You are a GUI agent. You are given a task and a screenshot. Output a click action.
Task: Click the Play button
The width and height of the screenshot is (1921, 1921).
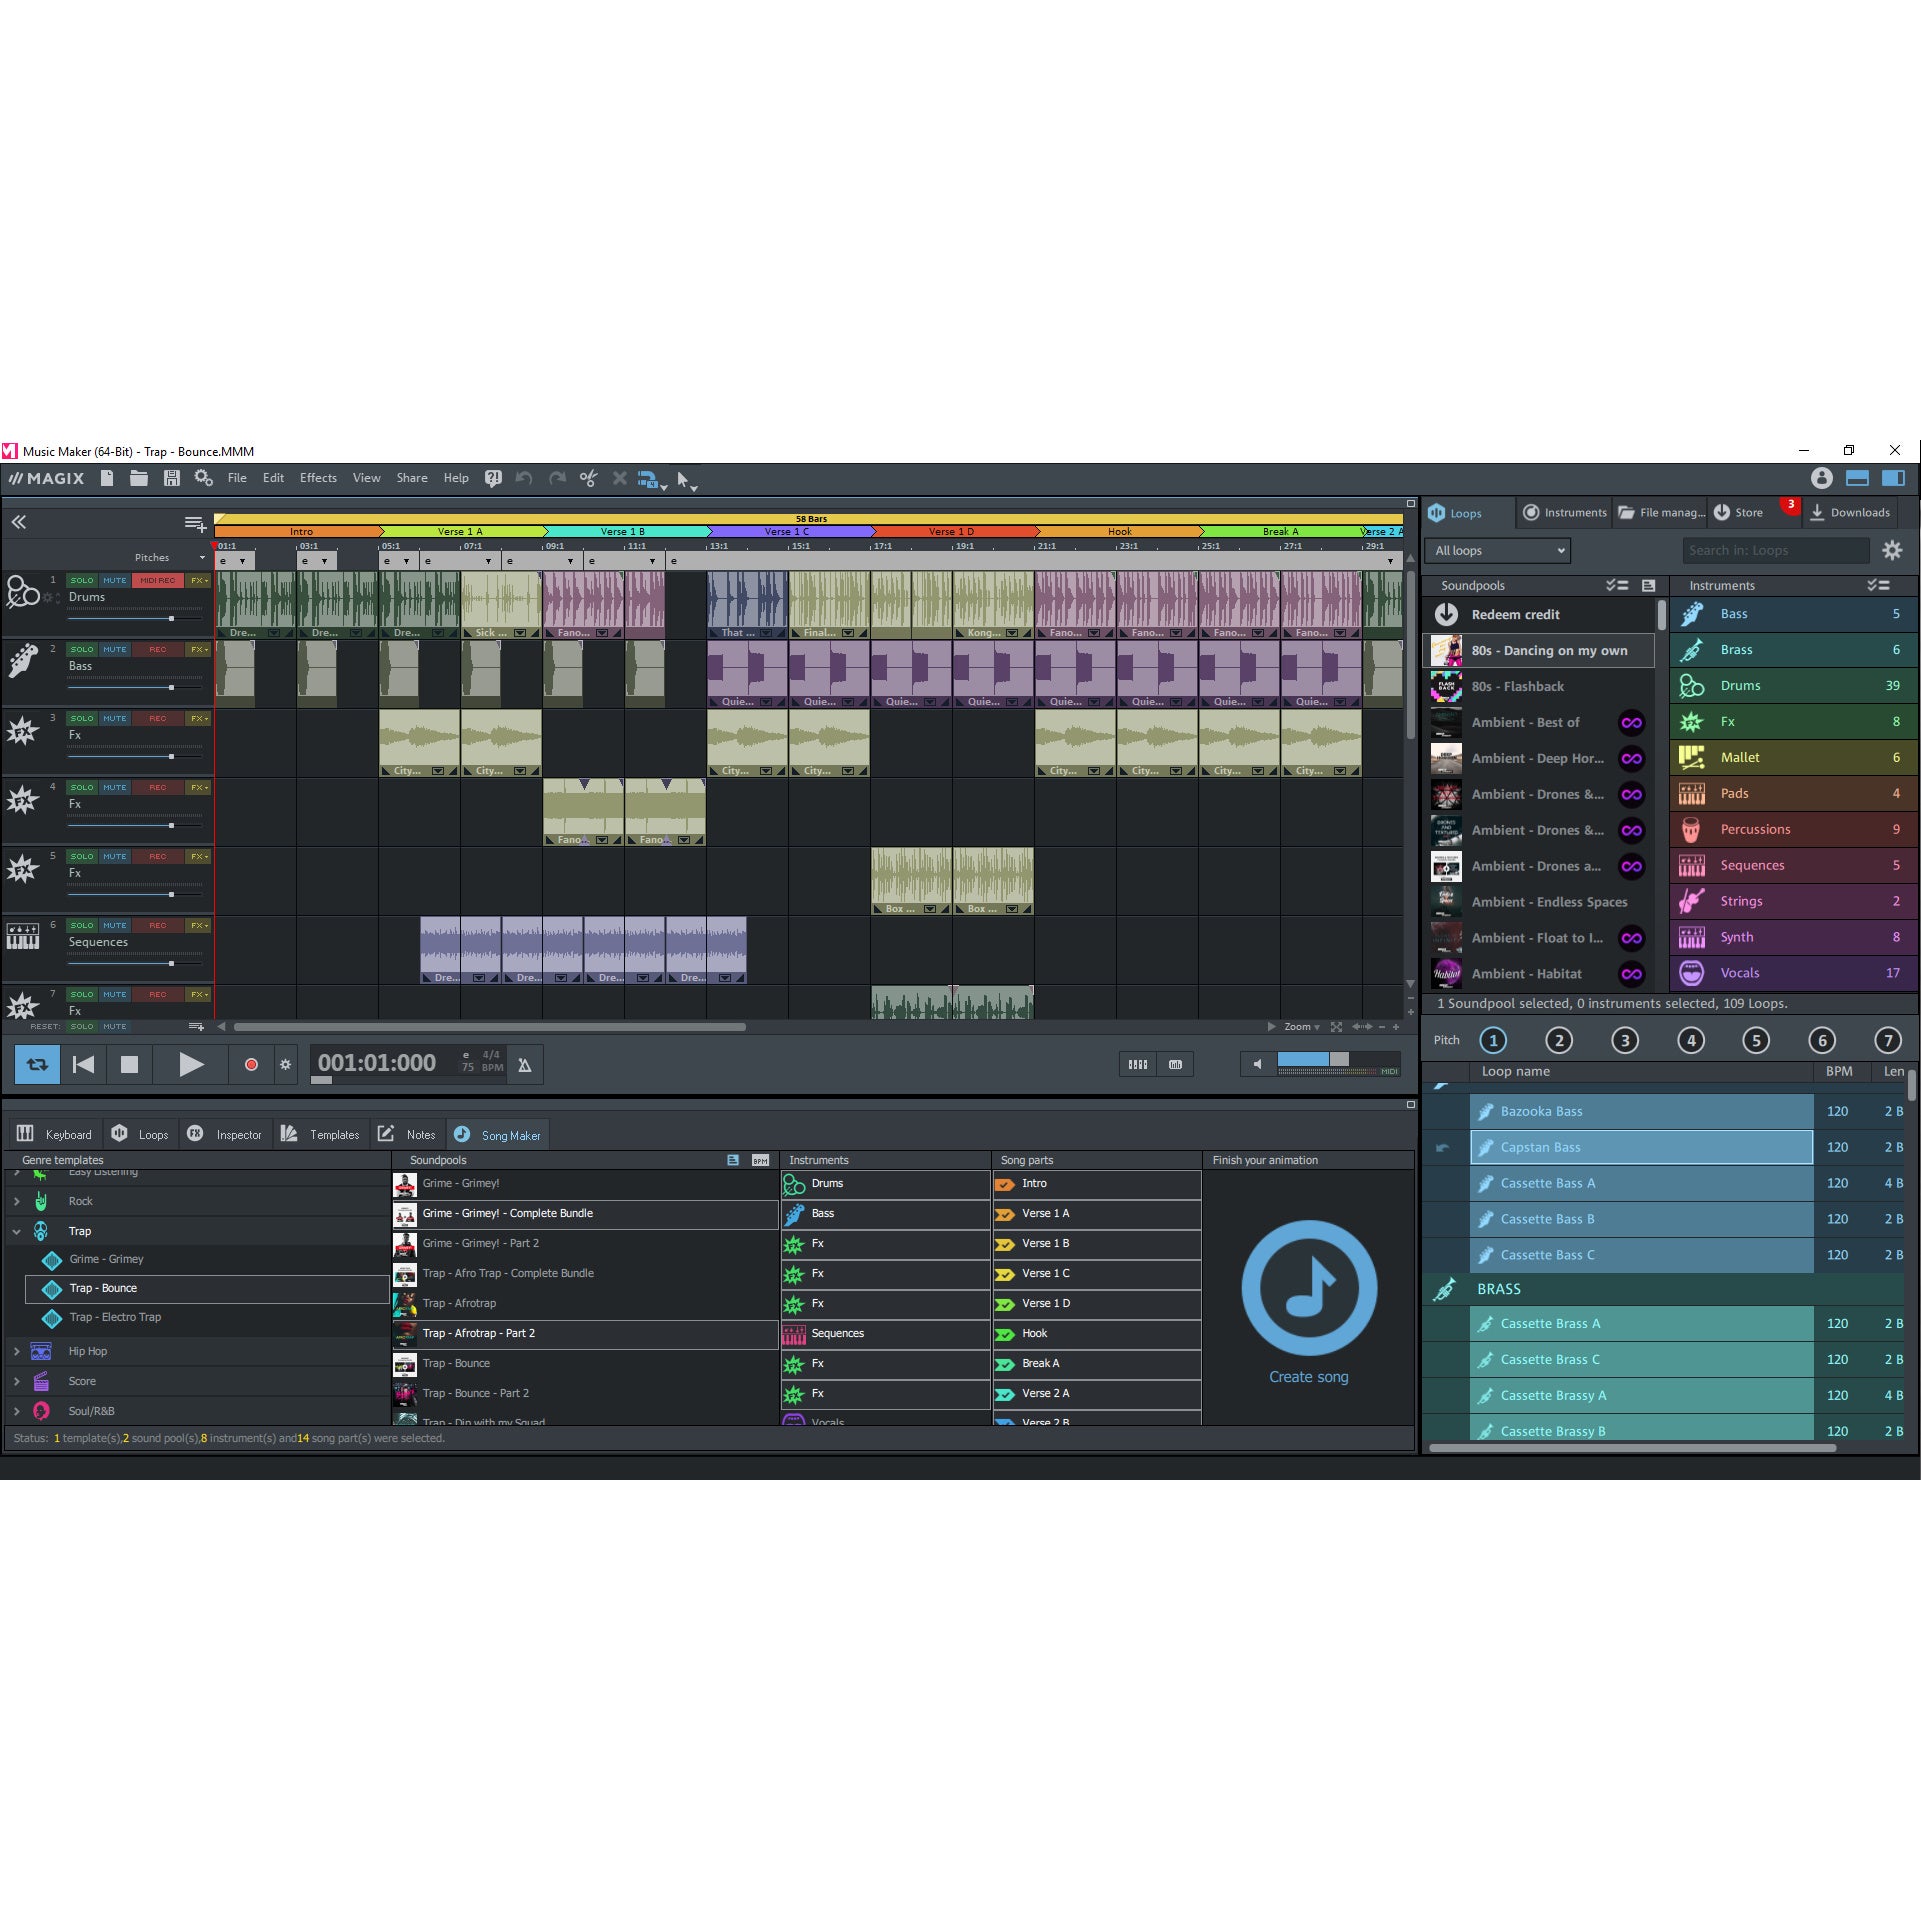coord(191,1065)
